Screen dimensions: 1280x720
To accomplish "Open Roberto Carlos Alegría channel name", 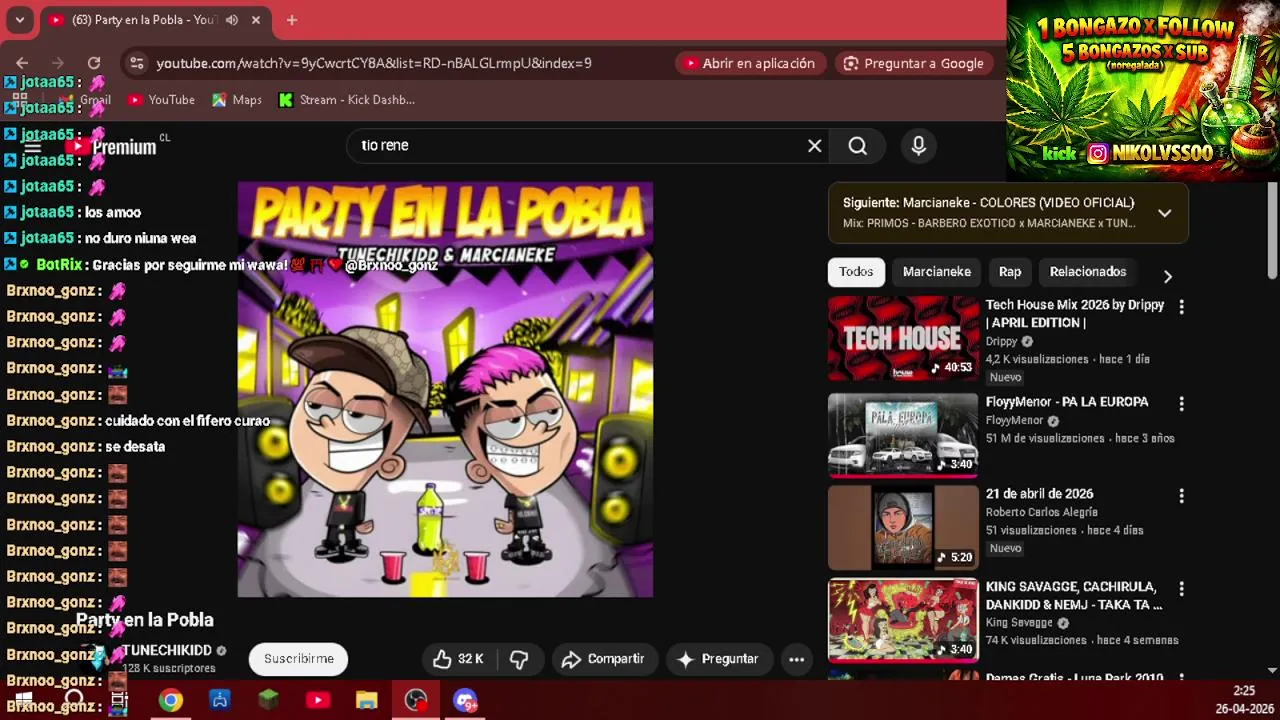I will (1042, 512).
